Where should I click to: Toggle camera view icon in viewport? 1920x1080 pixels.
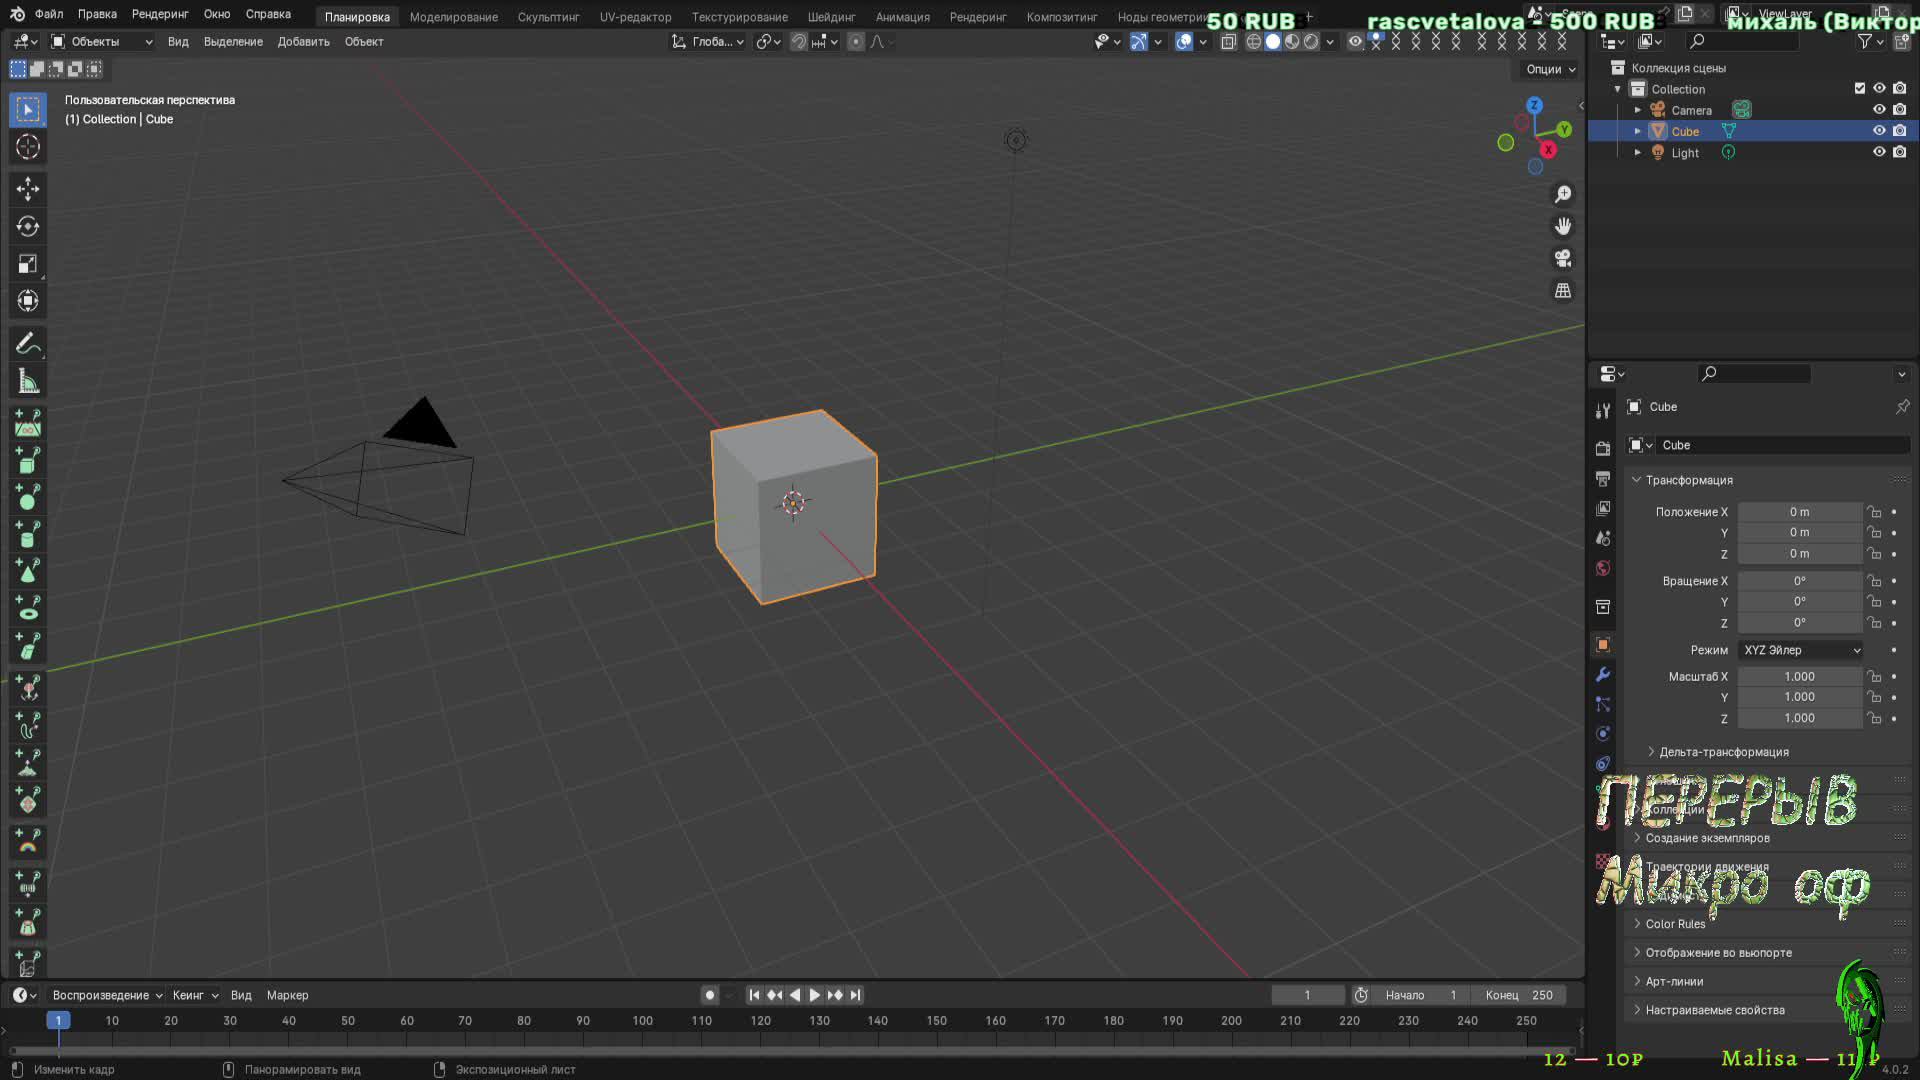pyautogui.click(x=1563, y=259)
